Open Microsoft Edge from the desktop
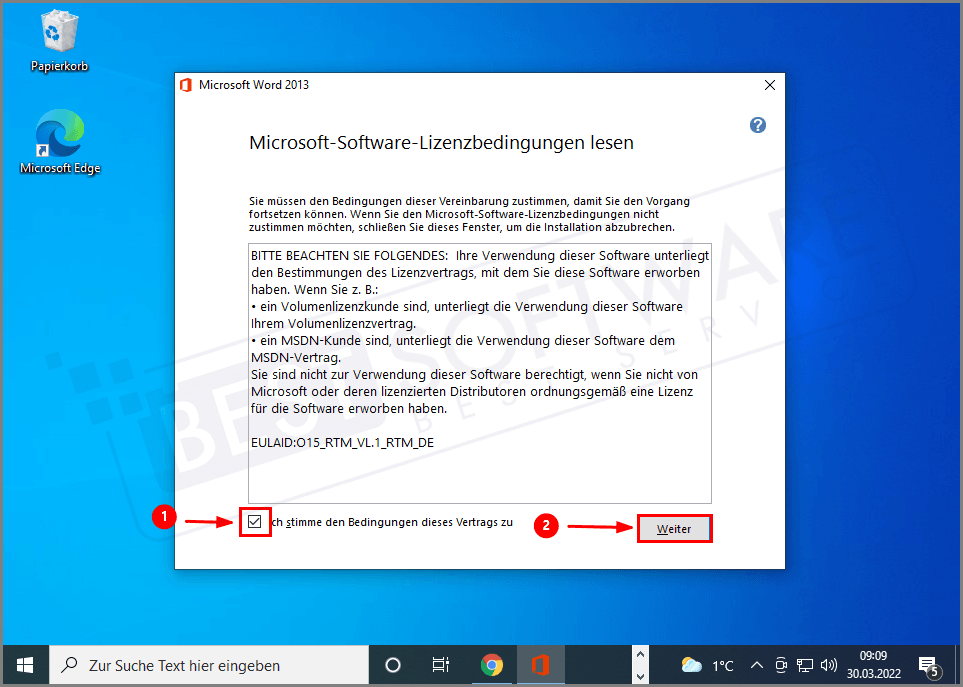This screenshot has height=687, width=963. pyautogui.click(x=58, y=133)
